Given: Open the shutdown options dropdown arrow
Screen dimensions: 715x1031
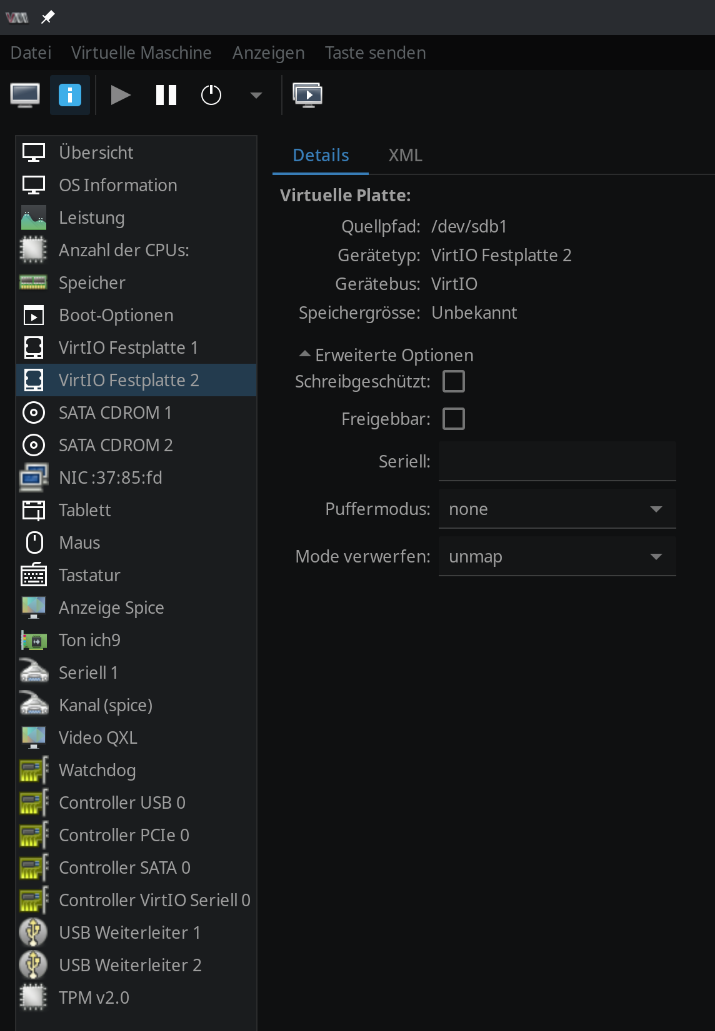Looking at the screenshot, I should pyautogui.click(x=256, y=95).
